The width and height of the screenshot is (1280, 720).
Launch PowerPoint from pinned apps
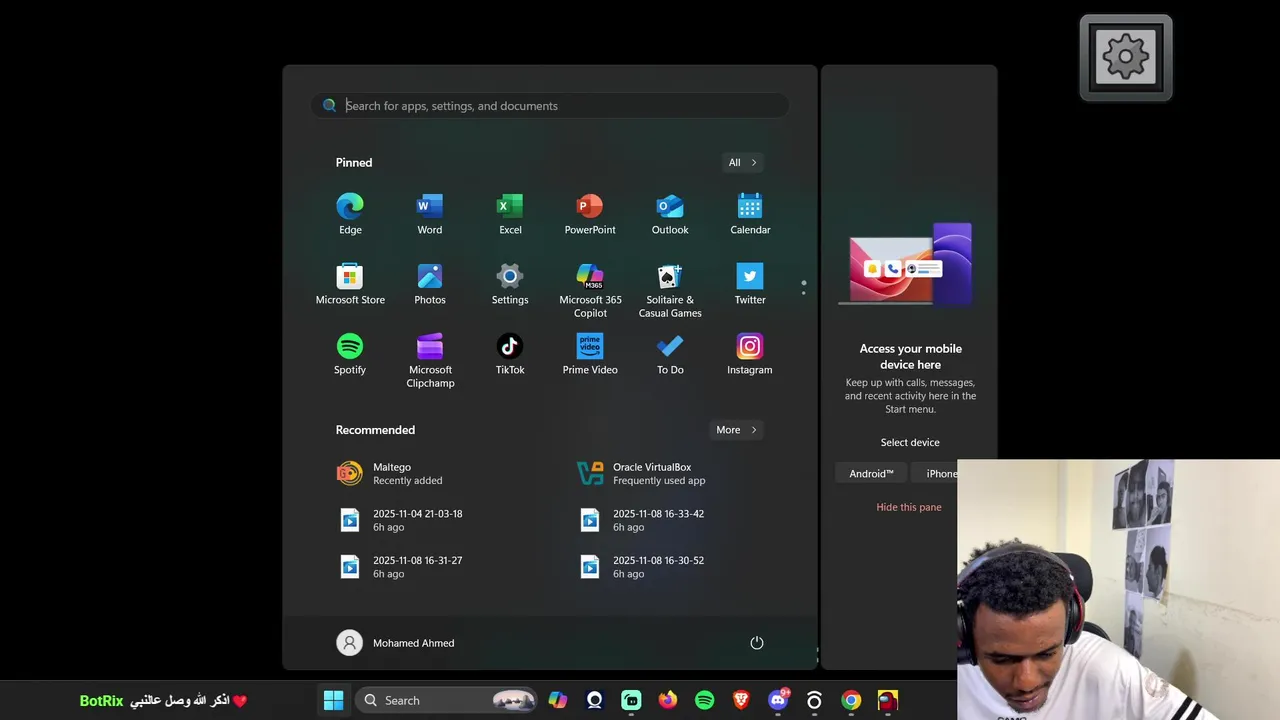tap(590, 214)
